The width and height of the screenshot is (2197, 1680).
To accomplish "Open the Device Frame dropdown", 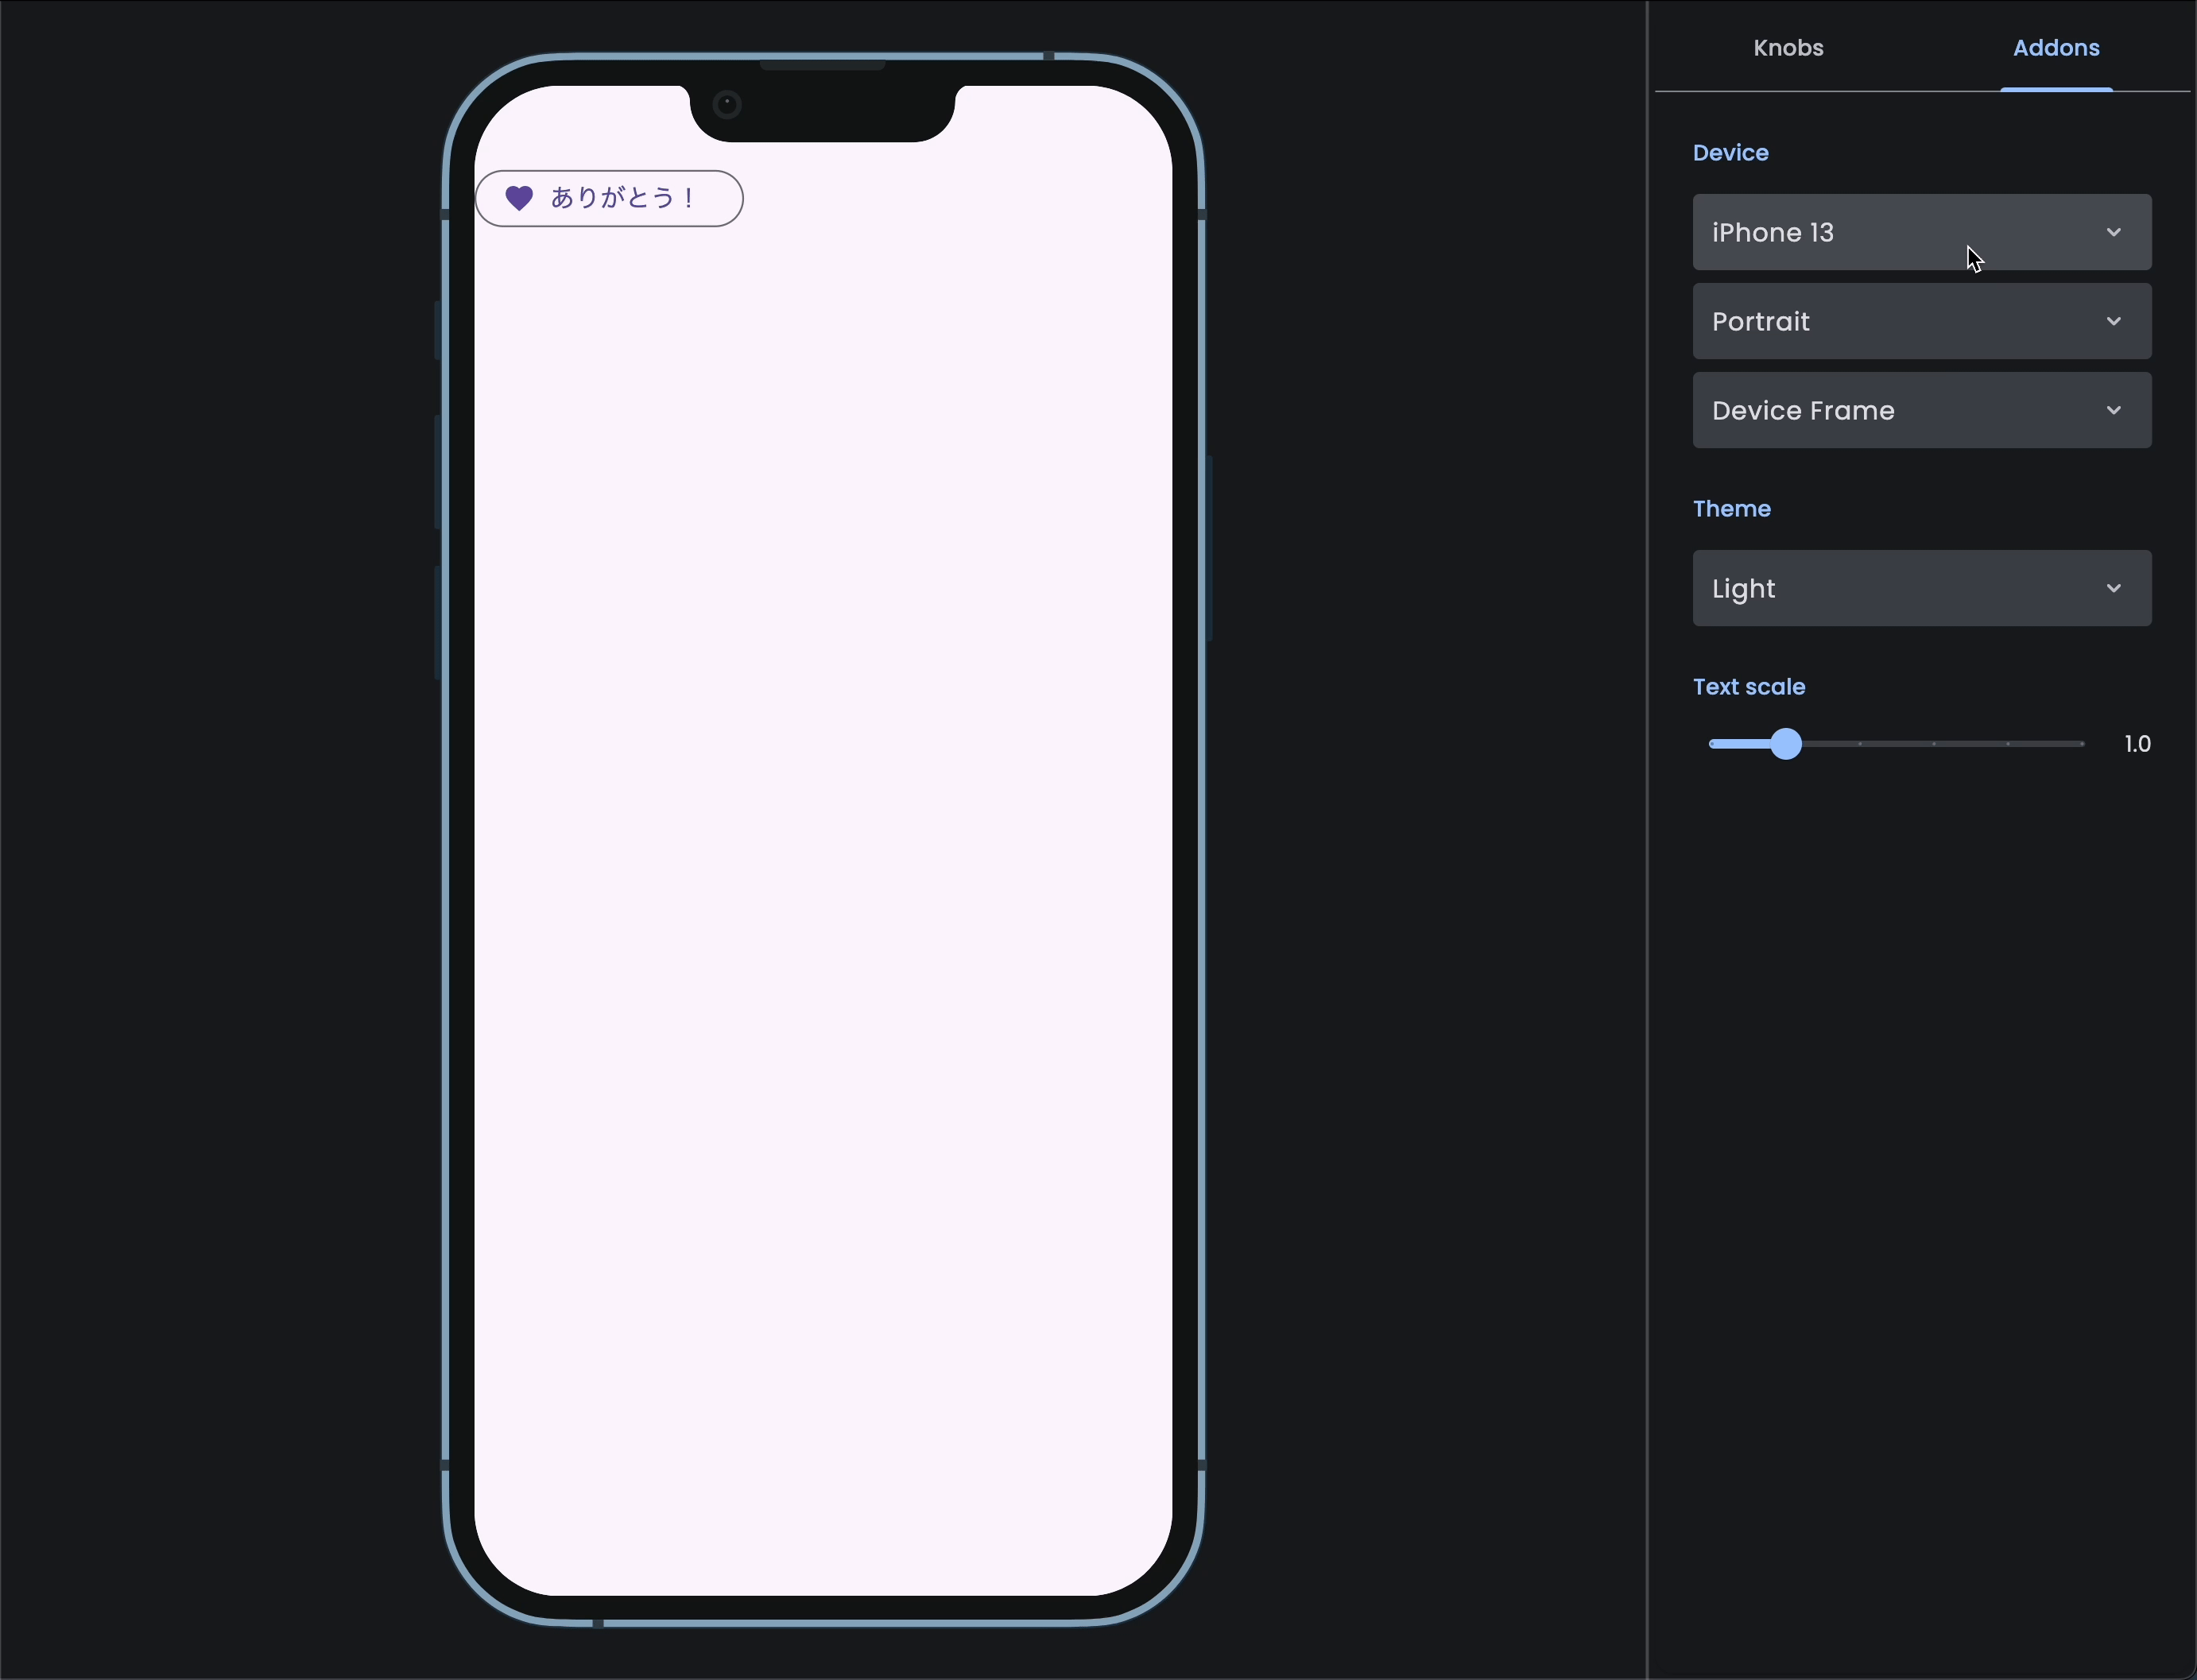I will (1921, 410).
